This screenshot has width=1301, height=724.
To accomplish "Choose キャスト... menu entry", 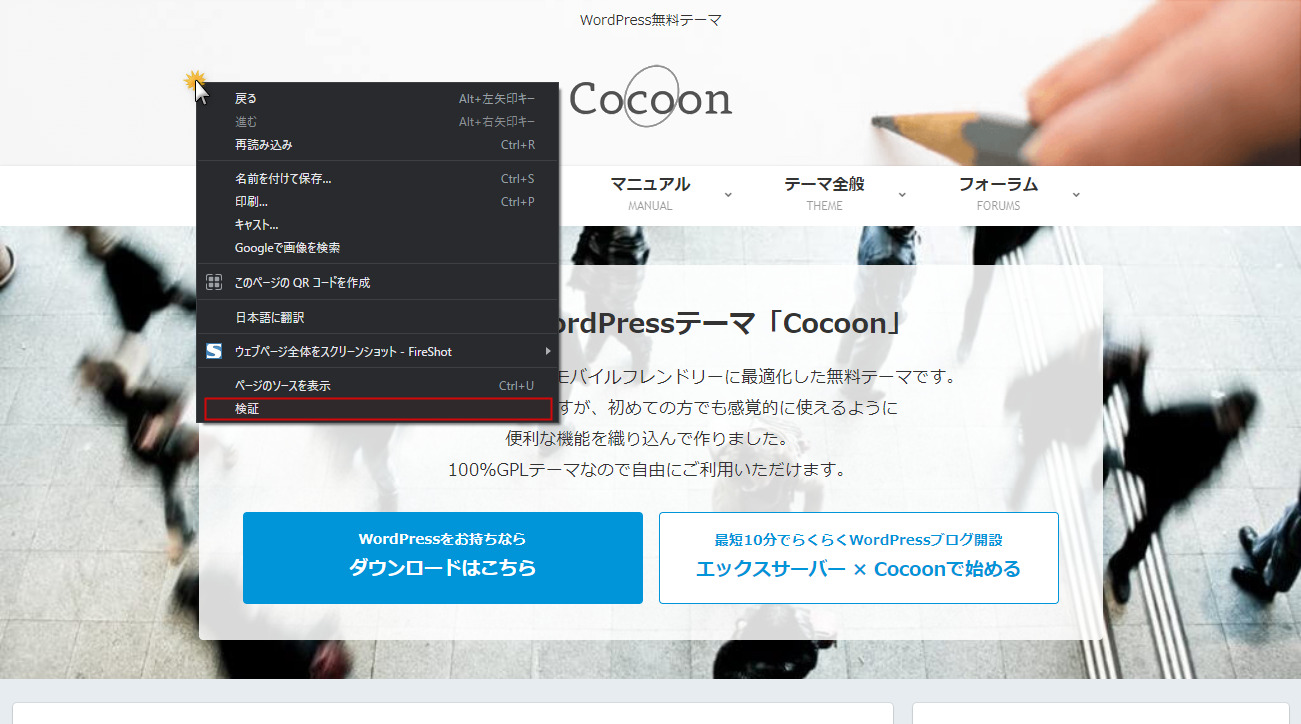I will [x=377, y=224].
